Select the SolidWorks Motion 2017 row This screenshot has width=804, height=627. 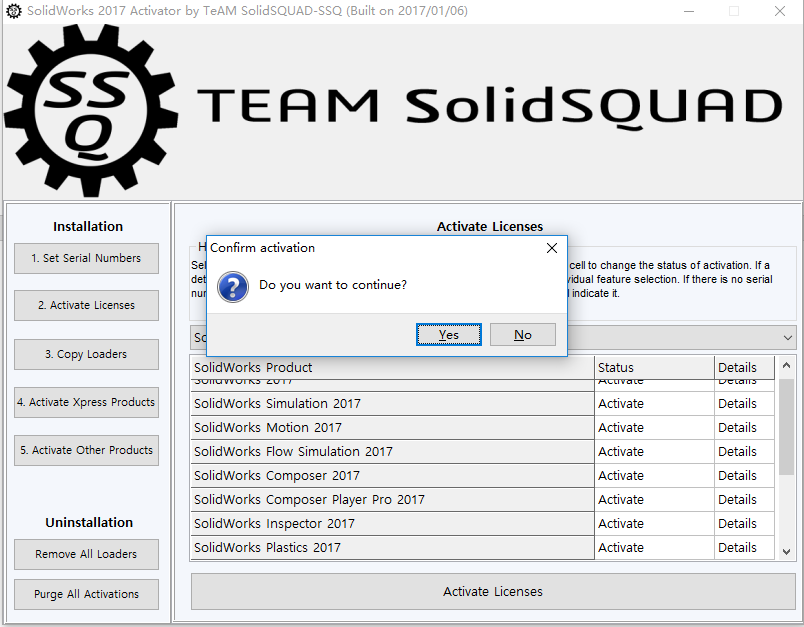click(392, 428)
